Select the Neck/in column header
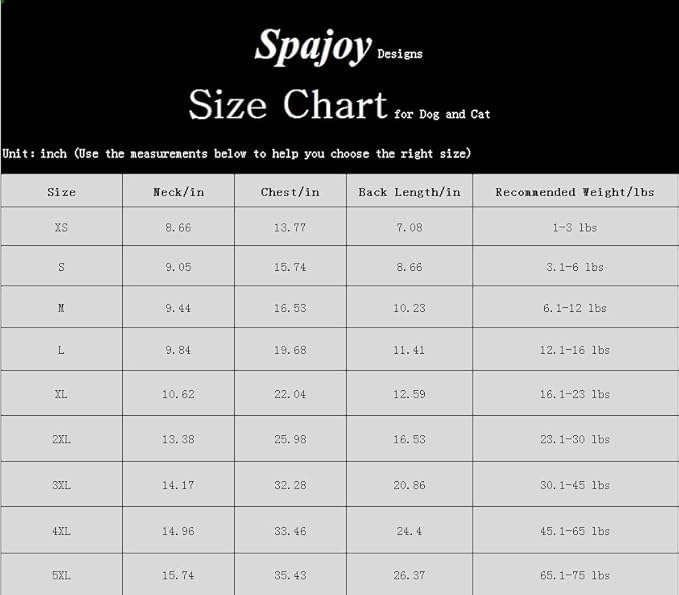 pos(178,192)
